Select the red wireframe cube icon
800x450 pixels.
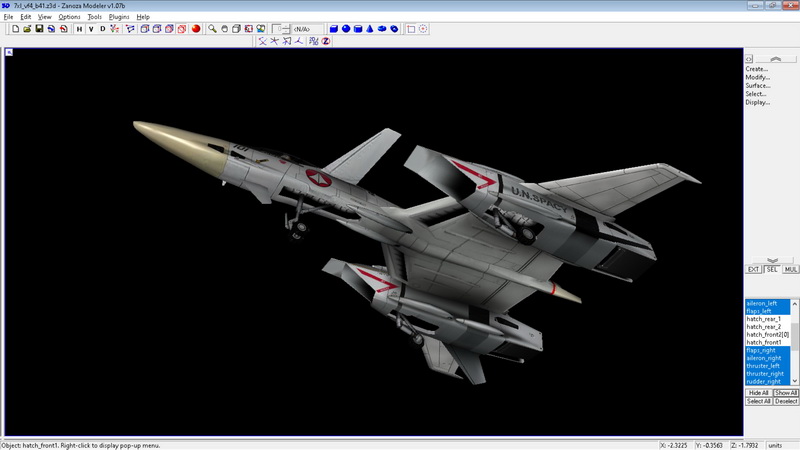pyautogui.click(x=182, y=29)
